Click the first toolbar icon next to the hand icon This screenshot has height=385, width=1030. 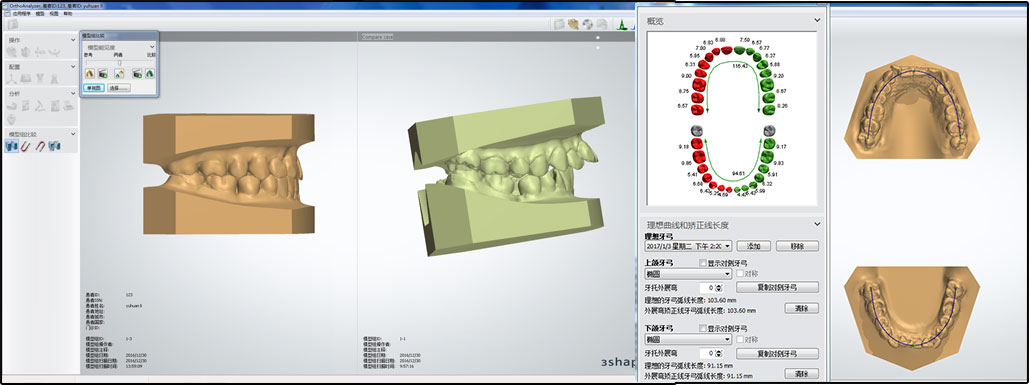click(x=559, y=24)
